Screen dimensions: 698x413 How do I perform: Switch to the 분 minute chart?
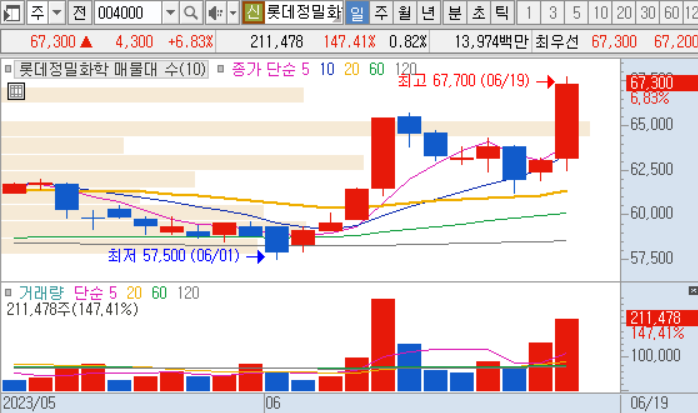coord(455,12)
